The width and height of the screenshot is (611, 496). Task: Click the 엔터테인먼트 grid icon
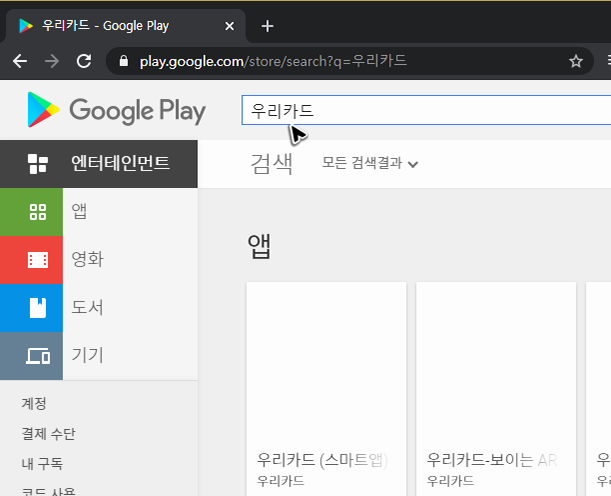point(38,164)
